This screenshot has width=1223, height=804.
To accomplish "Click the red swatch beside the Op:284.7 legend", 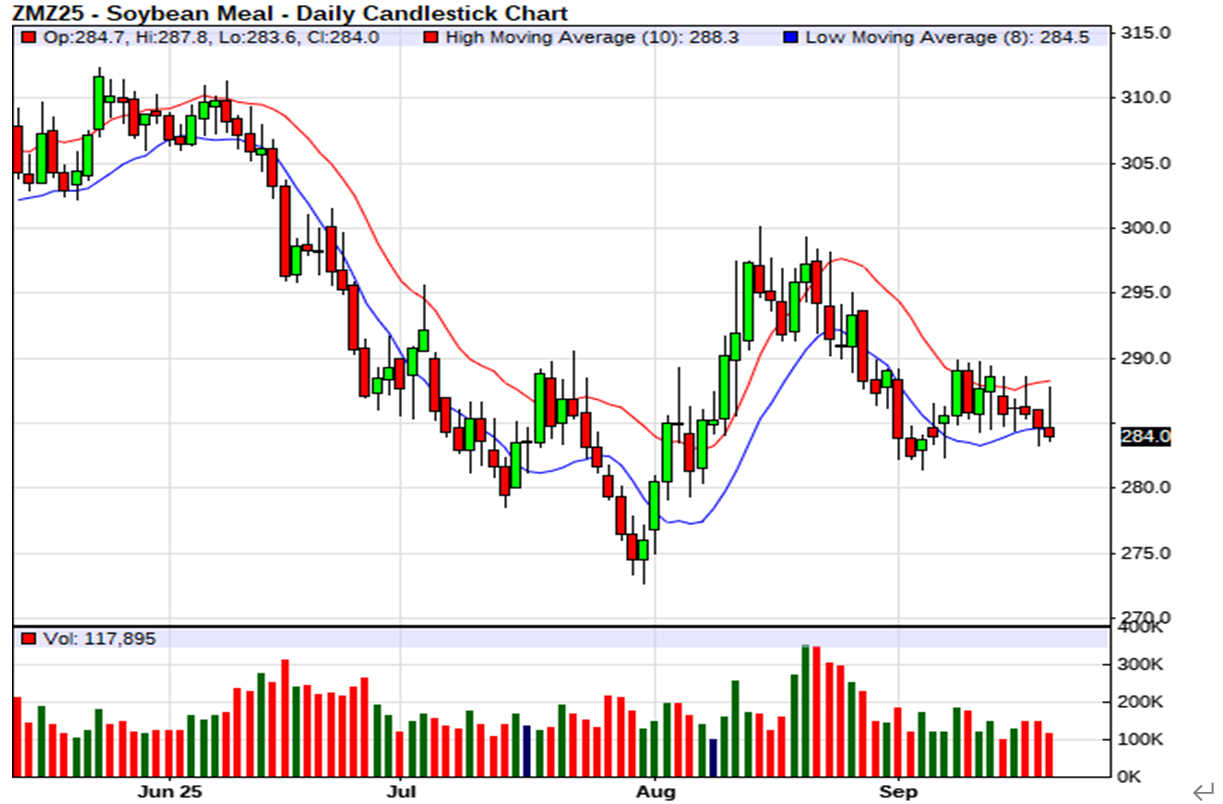I will click(28, 37).
